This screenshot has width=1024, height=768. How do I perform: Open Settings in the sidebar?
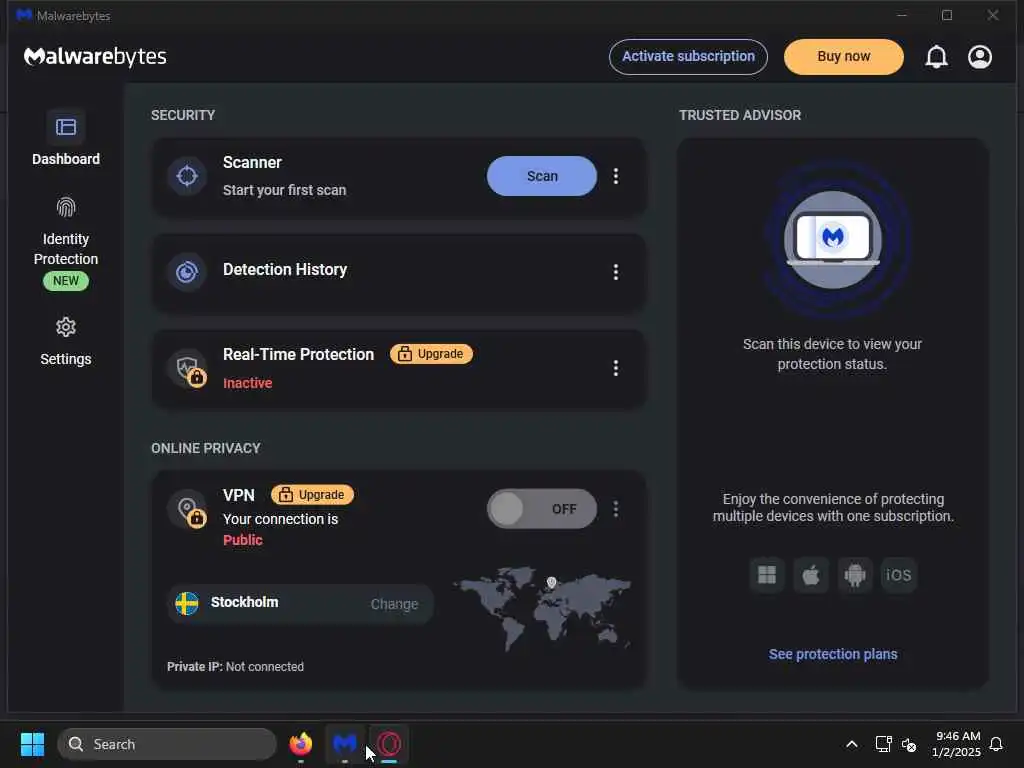tap(66, 341)
